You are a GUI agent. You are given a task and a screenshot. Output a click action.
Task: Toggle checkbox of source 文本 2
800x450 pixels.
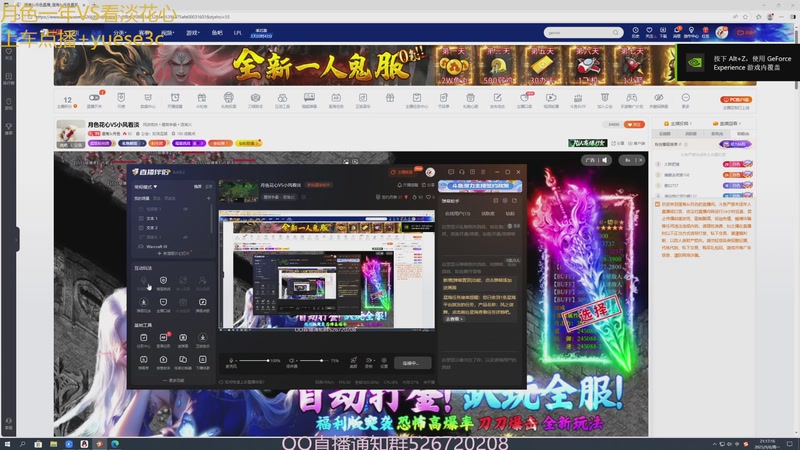tap(141, 228)
